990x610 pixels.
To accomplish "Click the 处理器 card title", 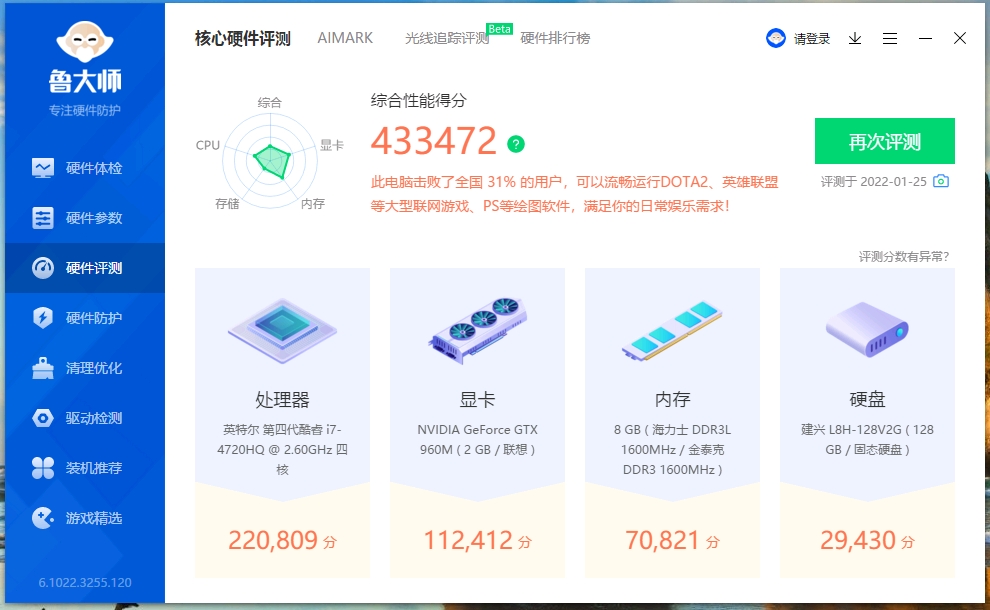I will click(282, 400).
